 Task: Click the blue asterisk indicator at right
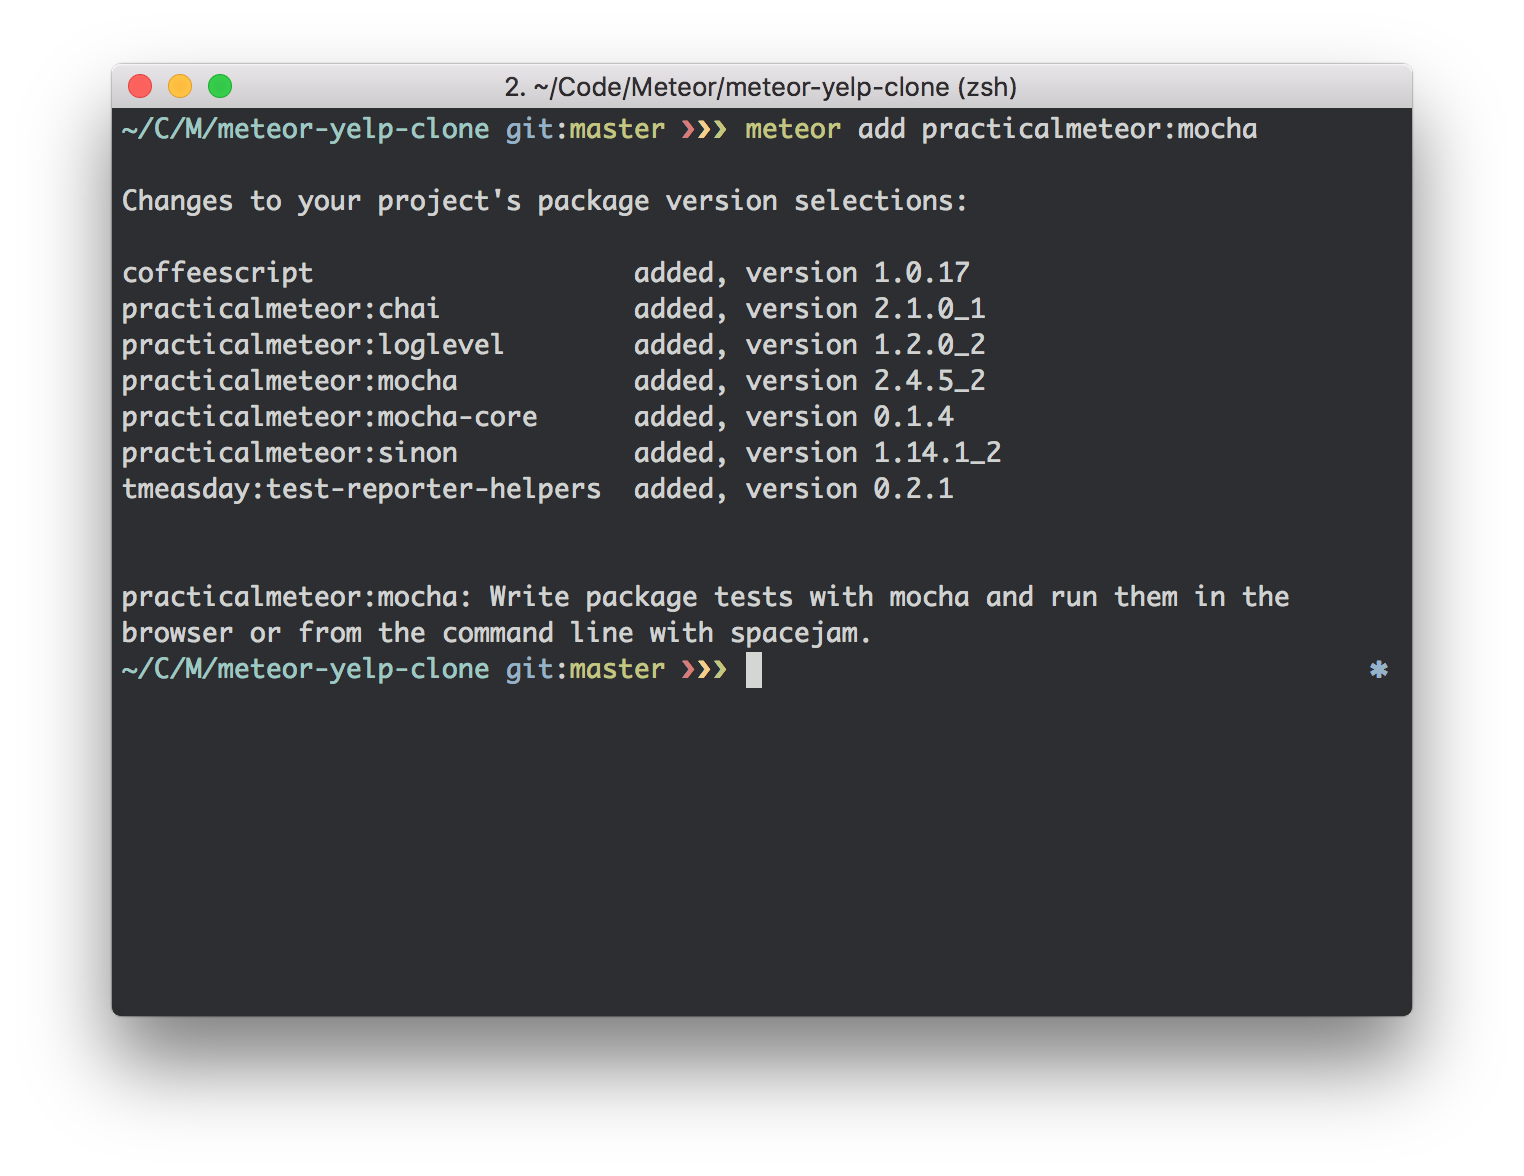(x=1379, y=669)
